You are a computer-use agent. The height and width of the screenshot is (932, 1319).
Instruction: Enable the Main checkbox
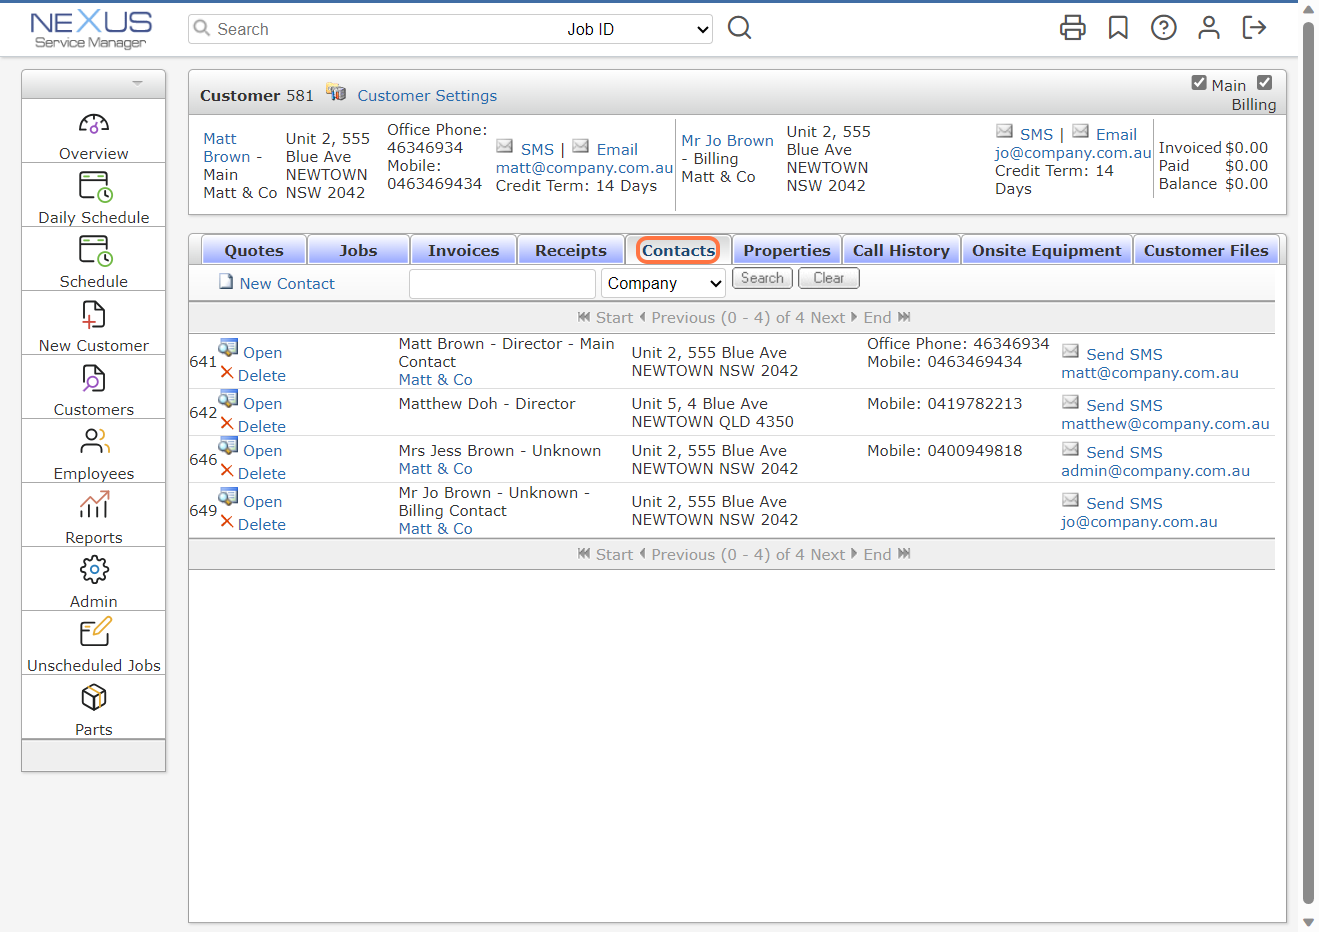[1200, 84]
